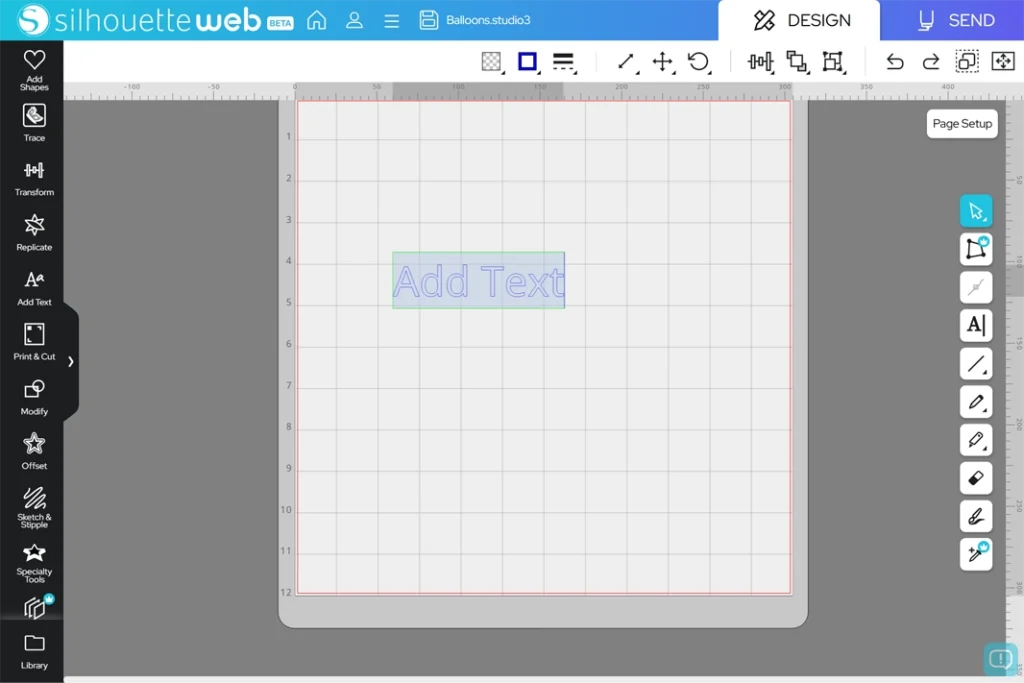Open the Library button
The height and width of the screenshot is (683, 1024).
tap(34, 650)
